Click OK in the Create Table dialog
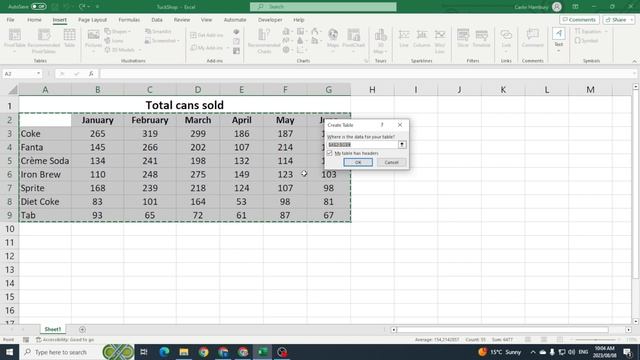Screen dimensions: 640x360 click(358, 162)
